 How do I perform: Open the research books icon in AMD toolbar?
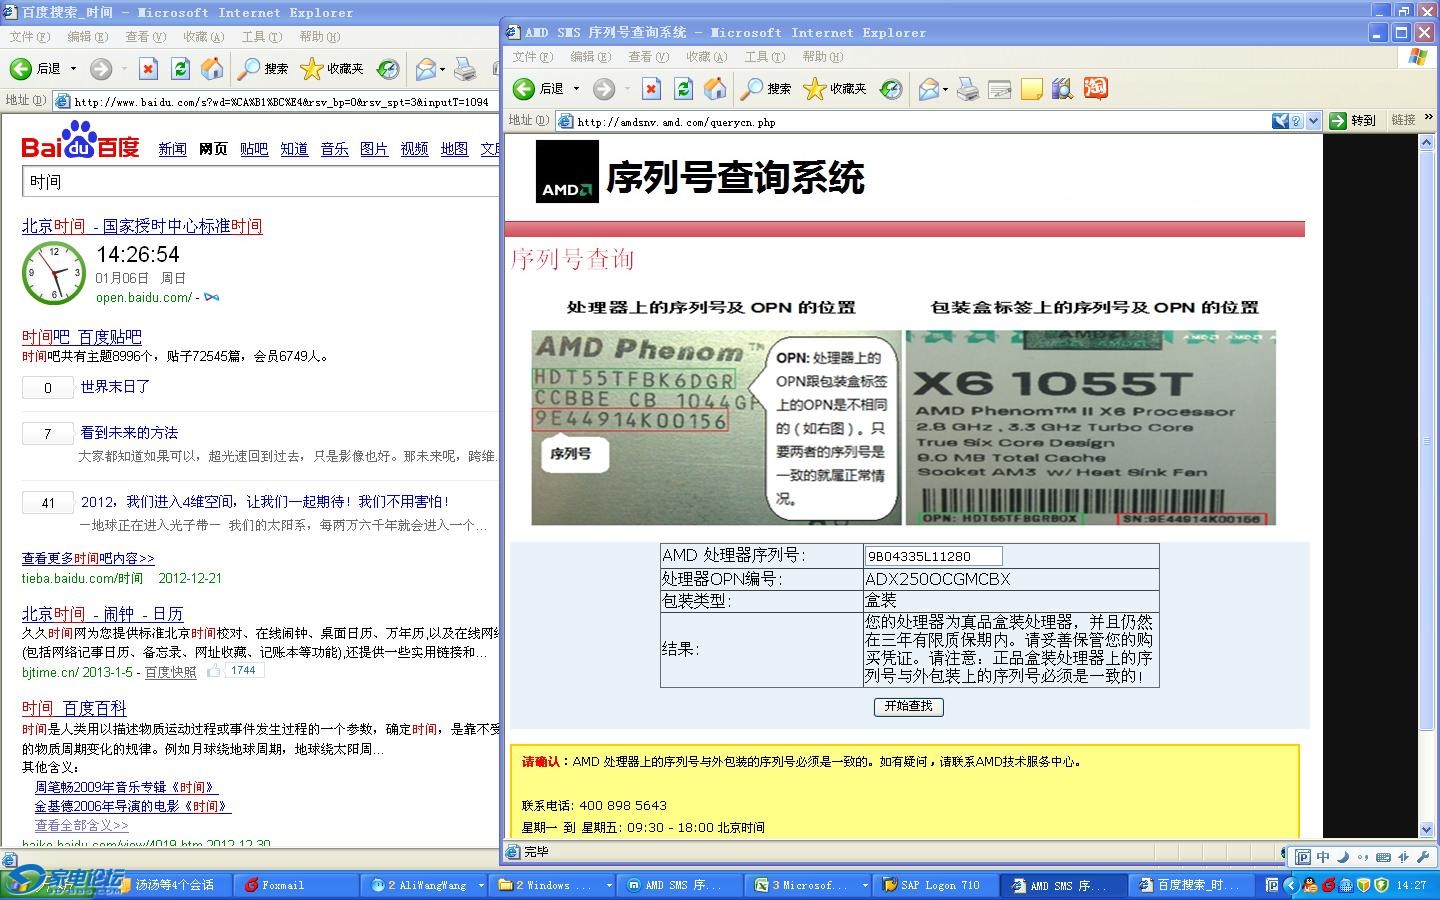tap(1062, 89)
